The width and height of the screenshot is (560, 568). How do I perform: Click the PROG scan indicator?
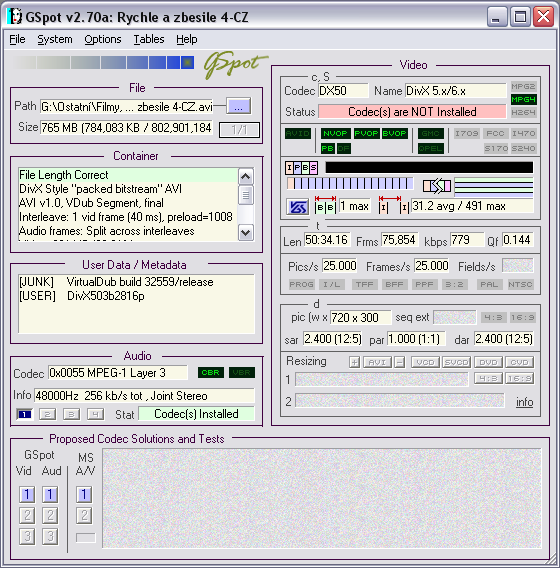[301, 284]
